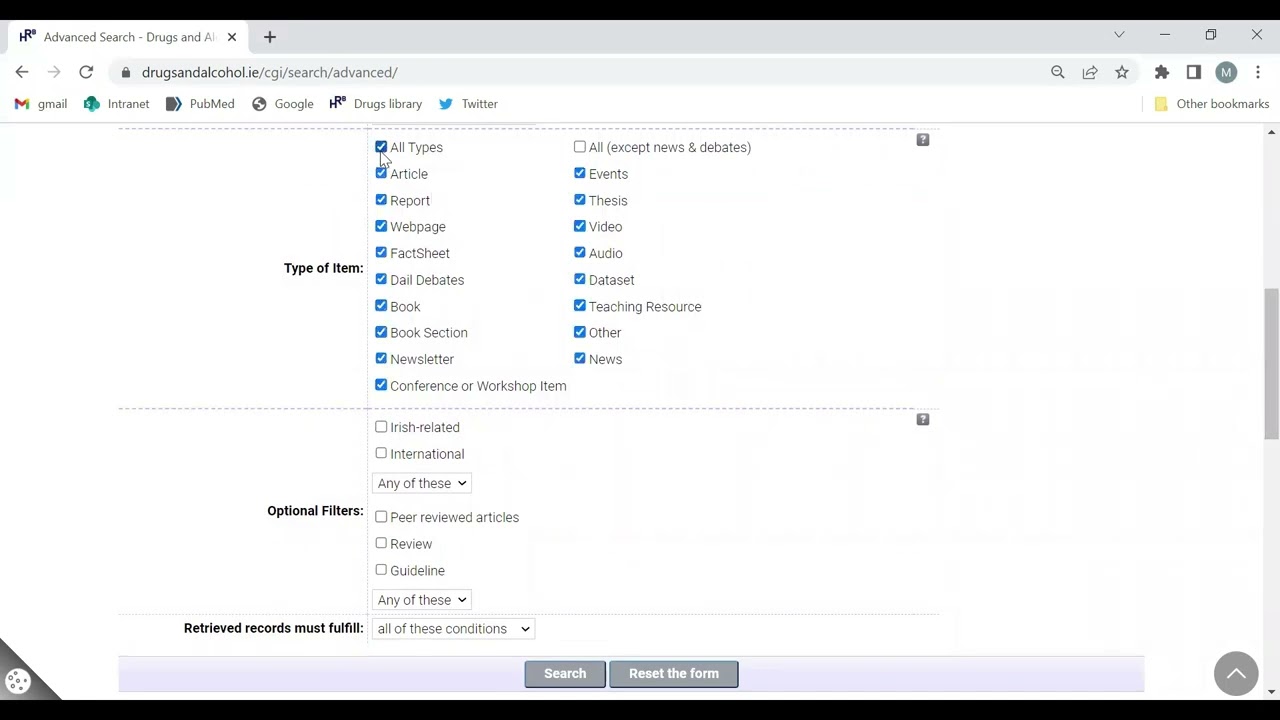The image size is (1280, 720).
Task: Open the Intranet bookmark
Action: [x=117, y=104]
